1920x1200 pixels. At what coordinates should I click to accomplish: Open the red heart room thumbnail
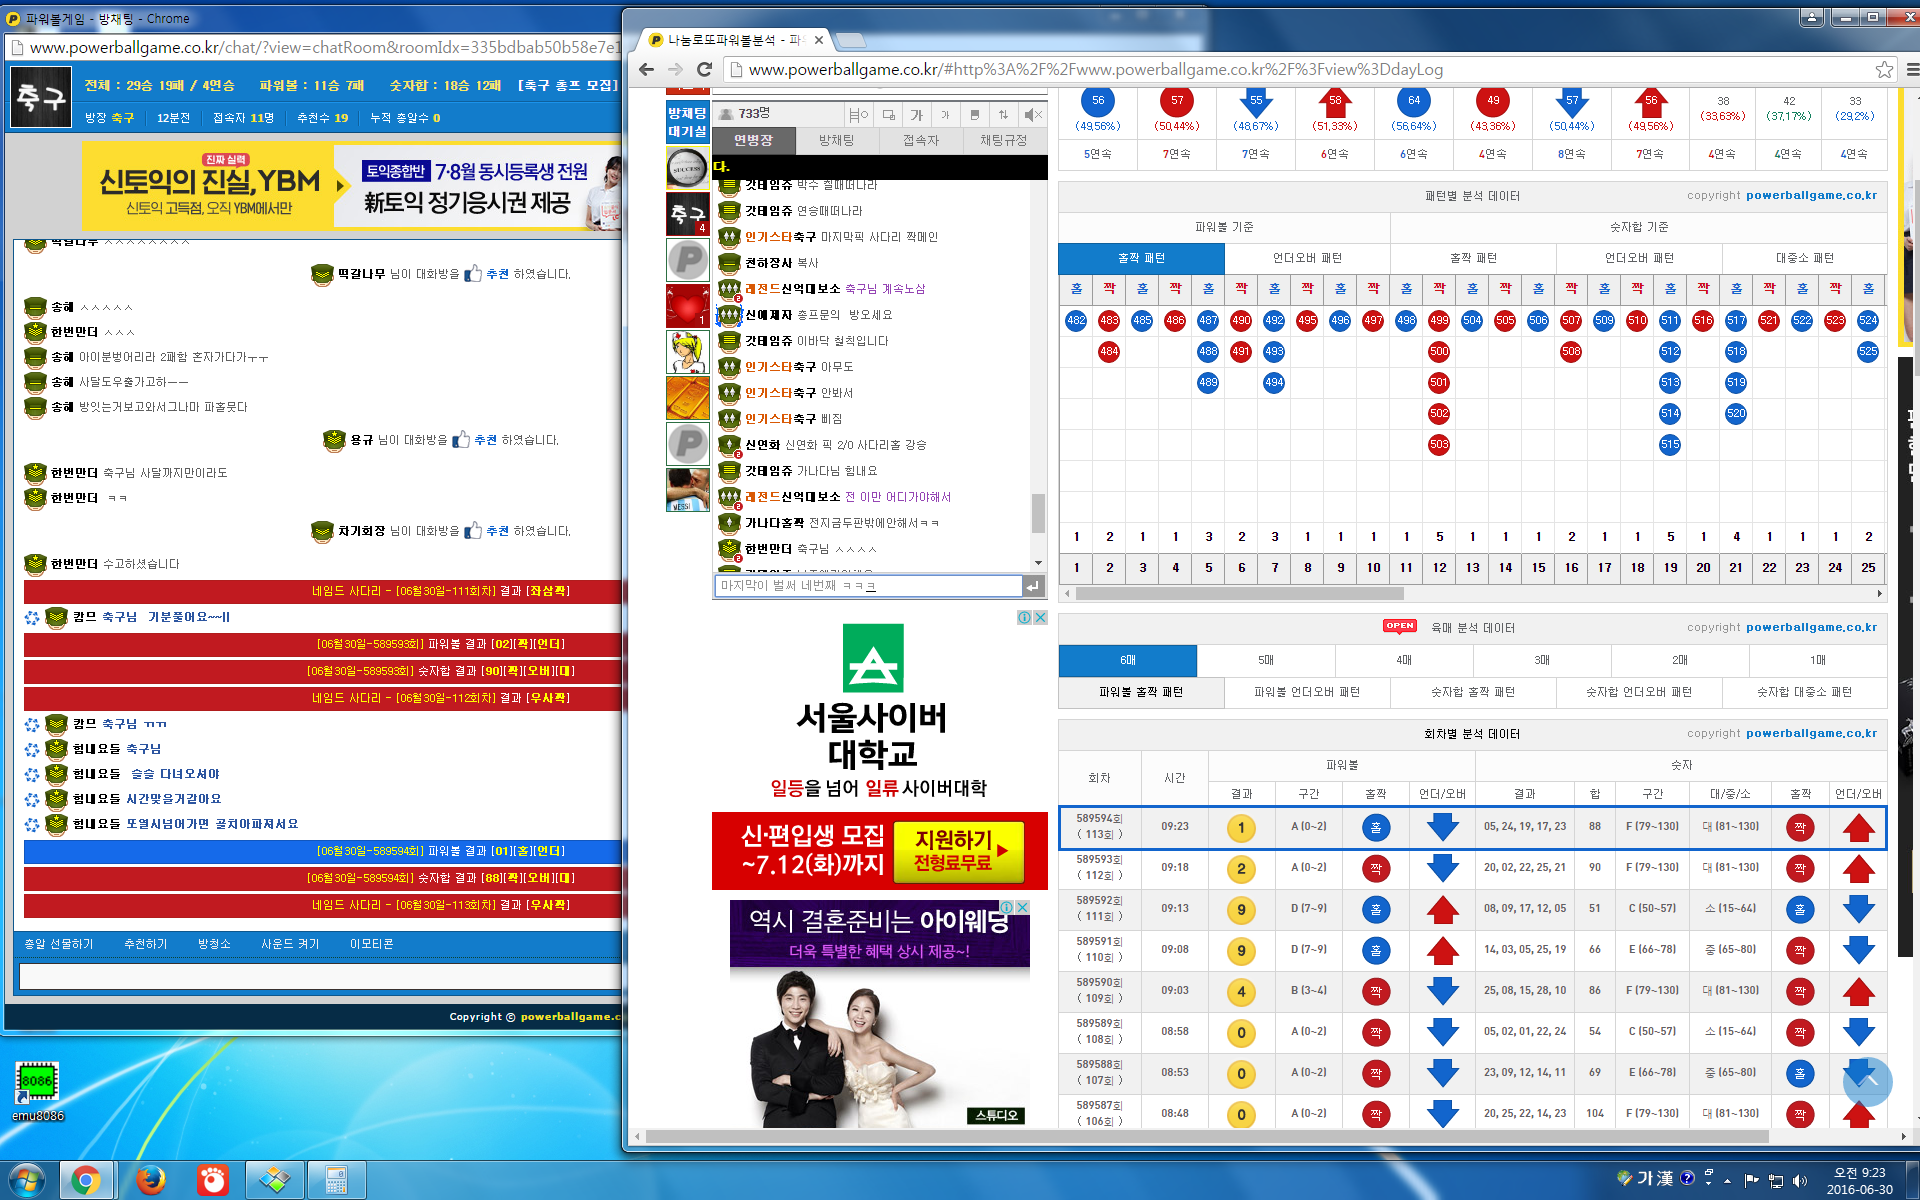point(688,306)
